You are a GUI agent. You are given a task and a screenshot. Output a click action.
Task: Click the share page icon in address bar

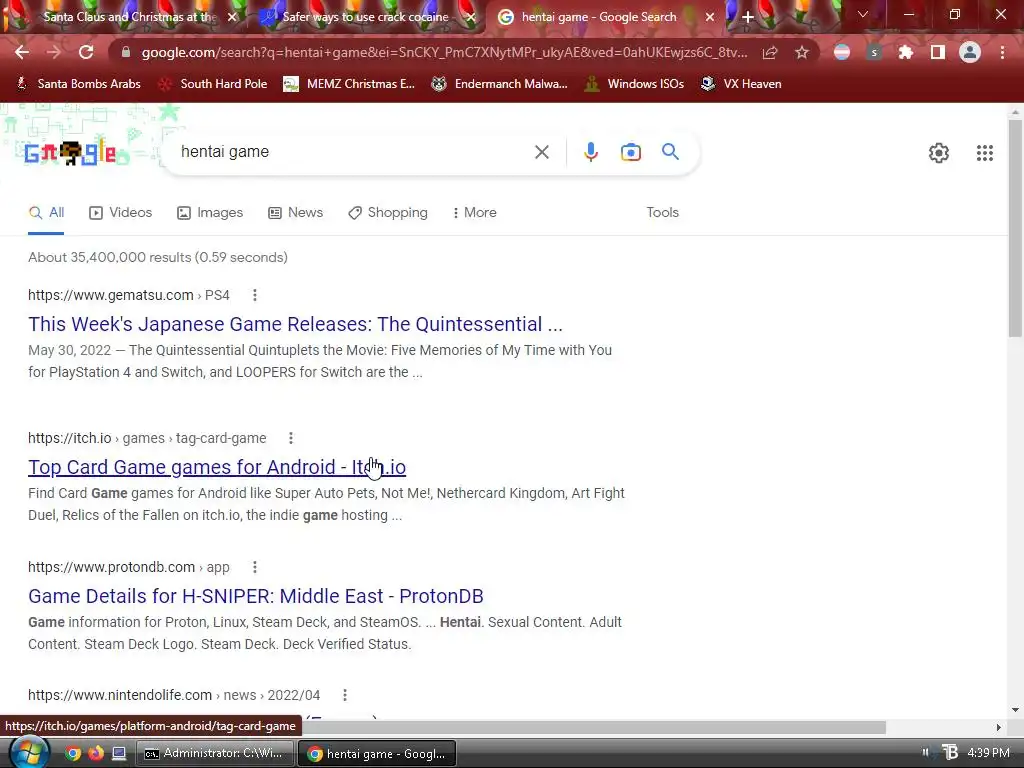point(770,52)
